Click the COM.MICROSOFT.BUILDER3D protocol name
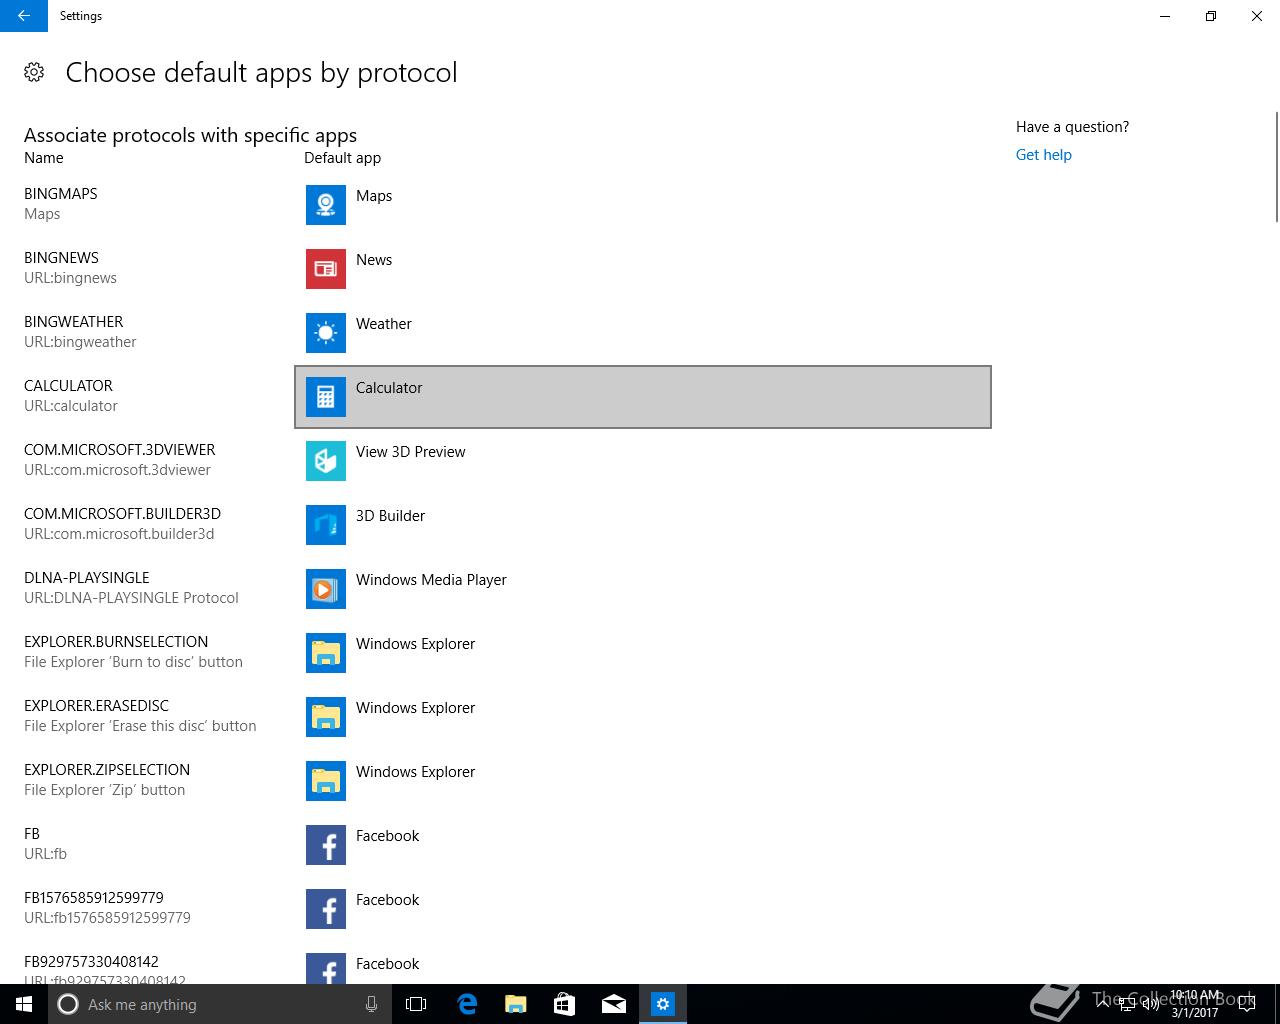 [x=122, y=514]
